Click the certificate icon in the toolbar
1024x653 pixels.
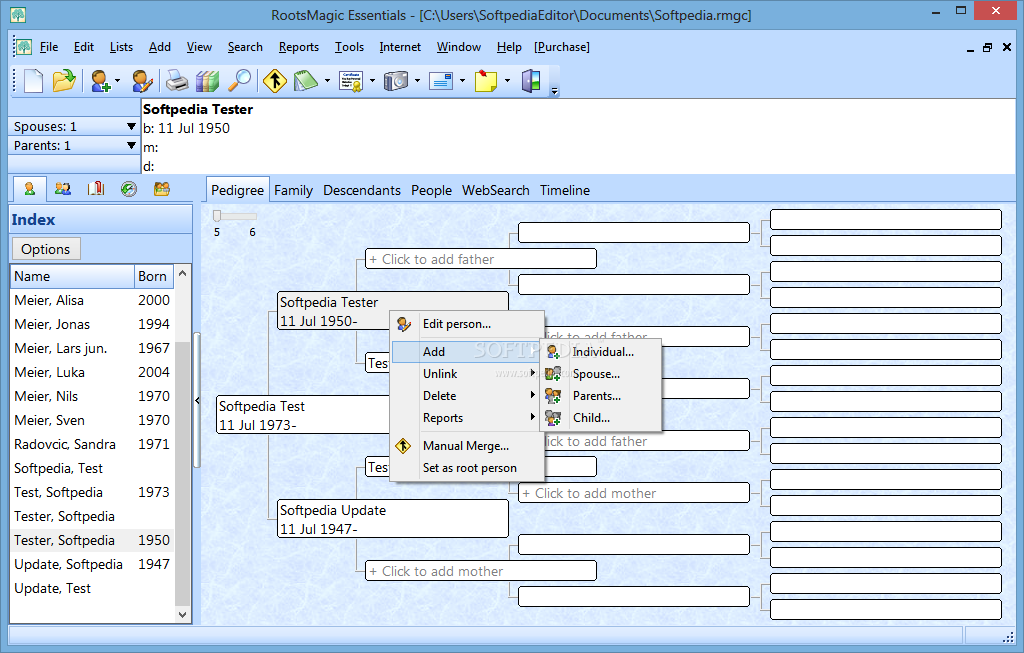pos(351,81)
